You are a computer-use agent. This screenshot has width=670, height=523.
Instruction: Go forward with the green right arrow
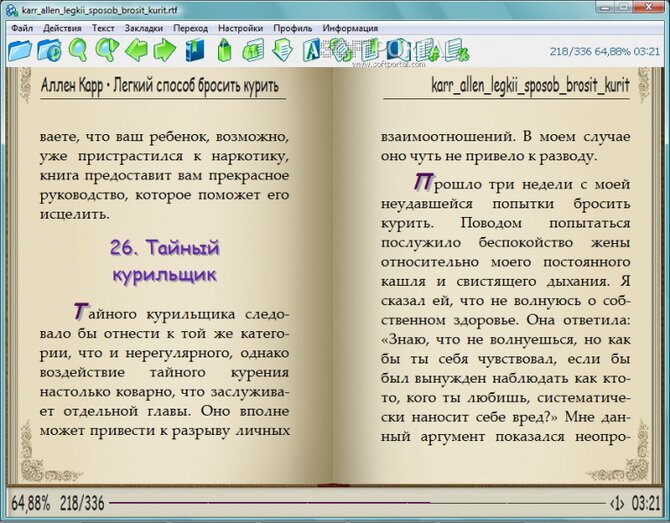coord(165,50)
